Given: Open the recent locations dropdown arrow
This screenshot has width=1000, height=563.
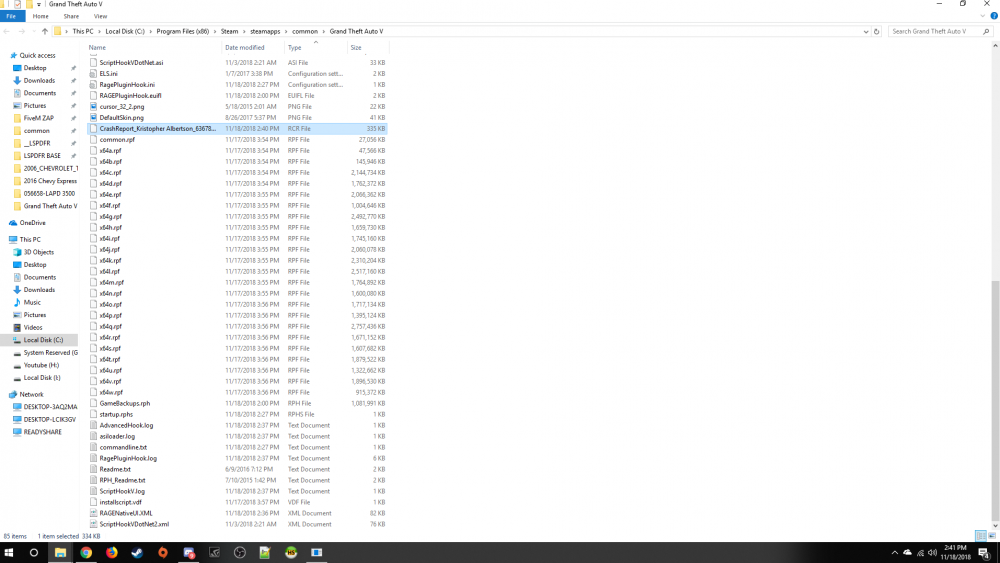Looking at the screenshot, I should [x=33, y=31].
